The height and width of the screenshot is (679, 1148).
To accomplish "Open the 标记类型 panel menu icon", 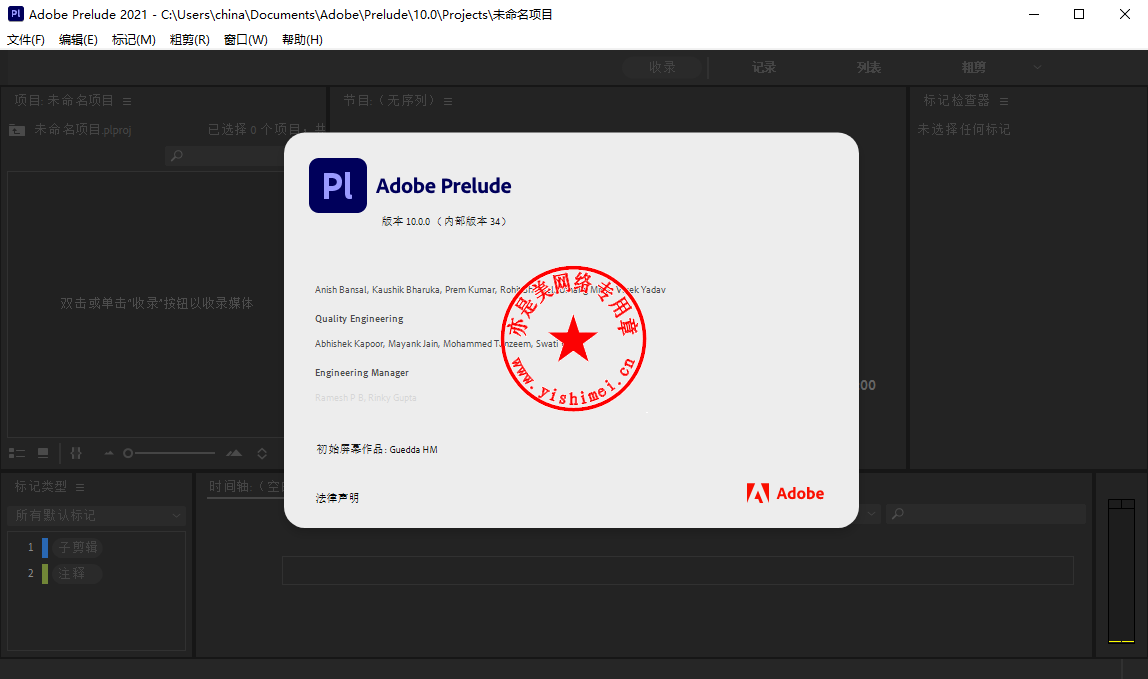I will pyautogui.click(x=80, y=487).
